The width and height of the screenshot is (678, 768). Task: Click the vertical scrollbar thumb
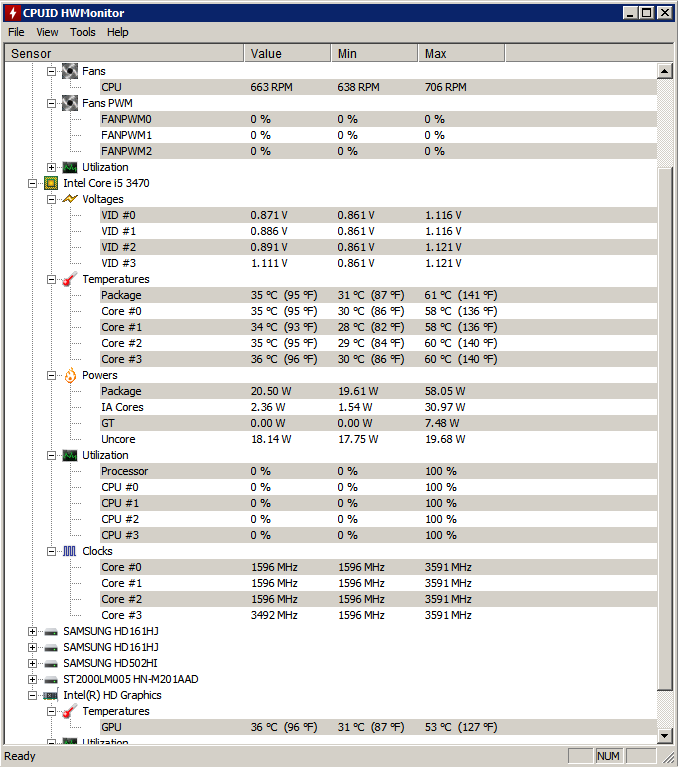pyautogui.click(x=664, y=429)
